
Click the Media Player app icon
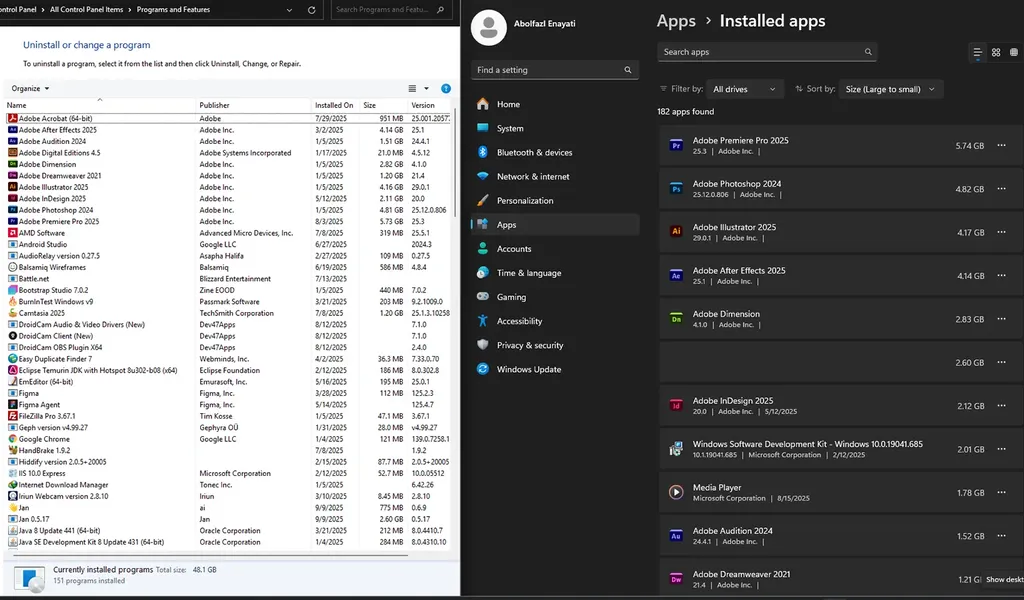click(676, 492)
